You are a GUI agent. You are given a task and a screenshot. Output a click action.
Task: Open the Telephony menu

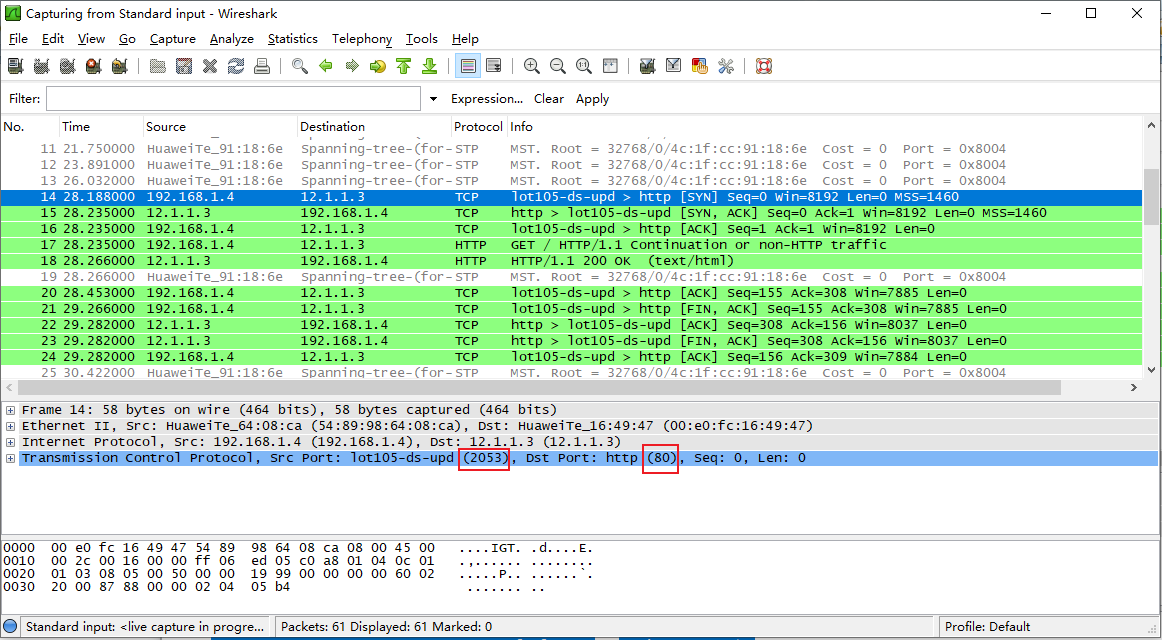pyautogui.click(x=362, y=39)
